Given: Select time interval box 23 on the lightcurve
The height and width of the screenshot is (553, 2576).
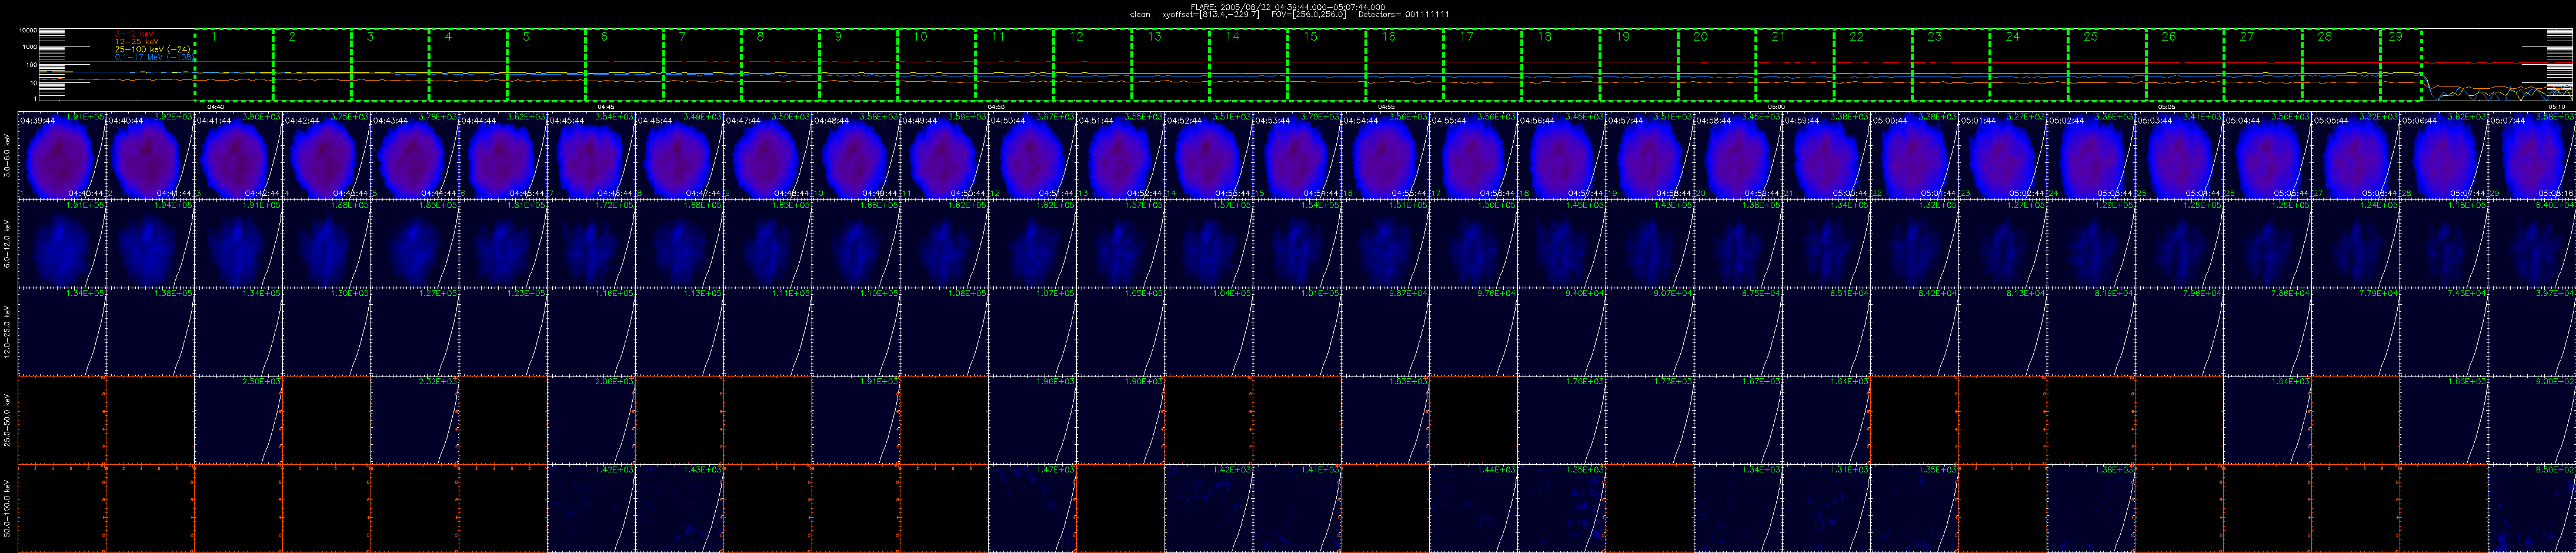Looking at the screenshot, I should (1950, 65).
